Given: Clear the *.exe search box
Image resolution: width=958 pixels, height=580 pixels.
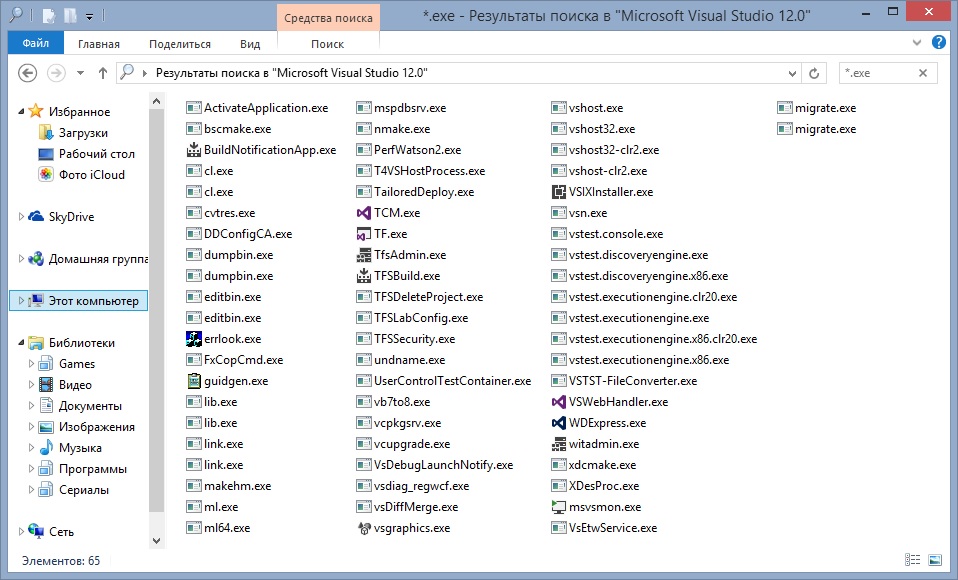Looking at the screenshot, I should 923,73.
